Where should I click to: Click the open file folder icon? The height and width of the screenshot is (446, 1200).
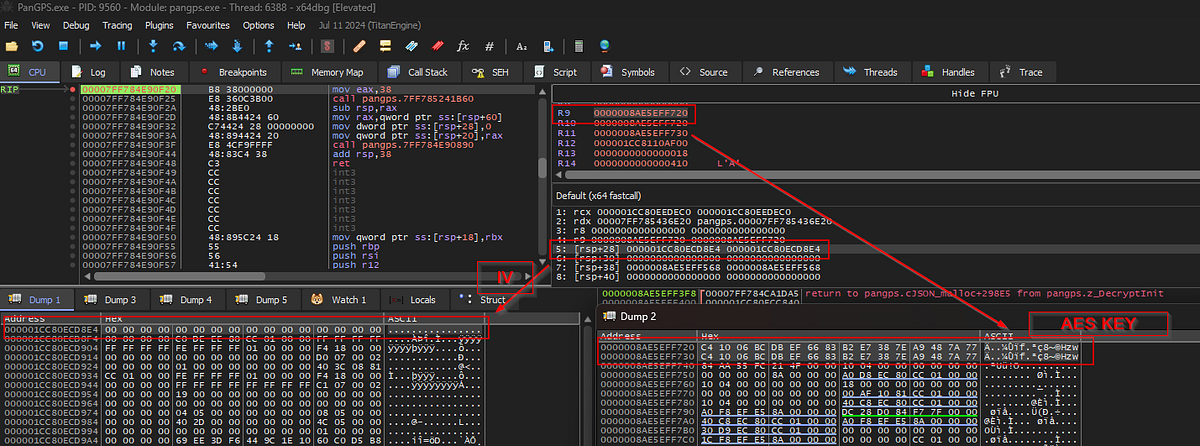coord(11,46)
